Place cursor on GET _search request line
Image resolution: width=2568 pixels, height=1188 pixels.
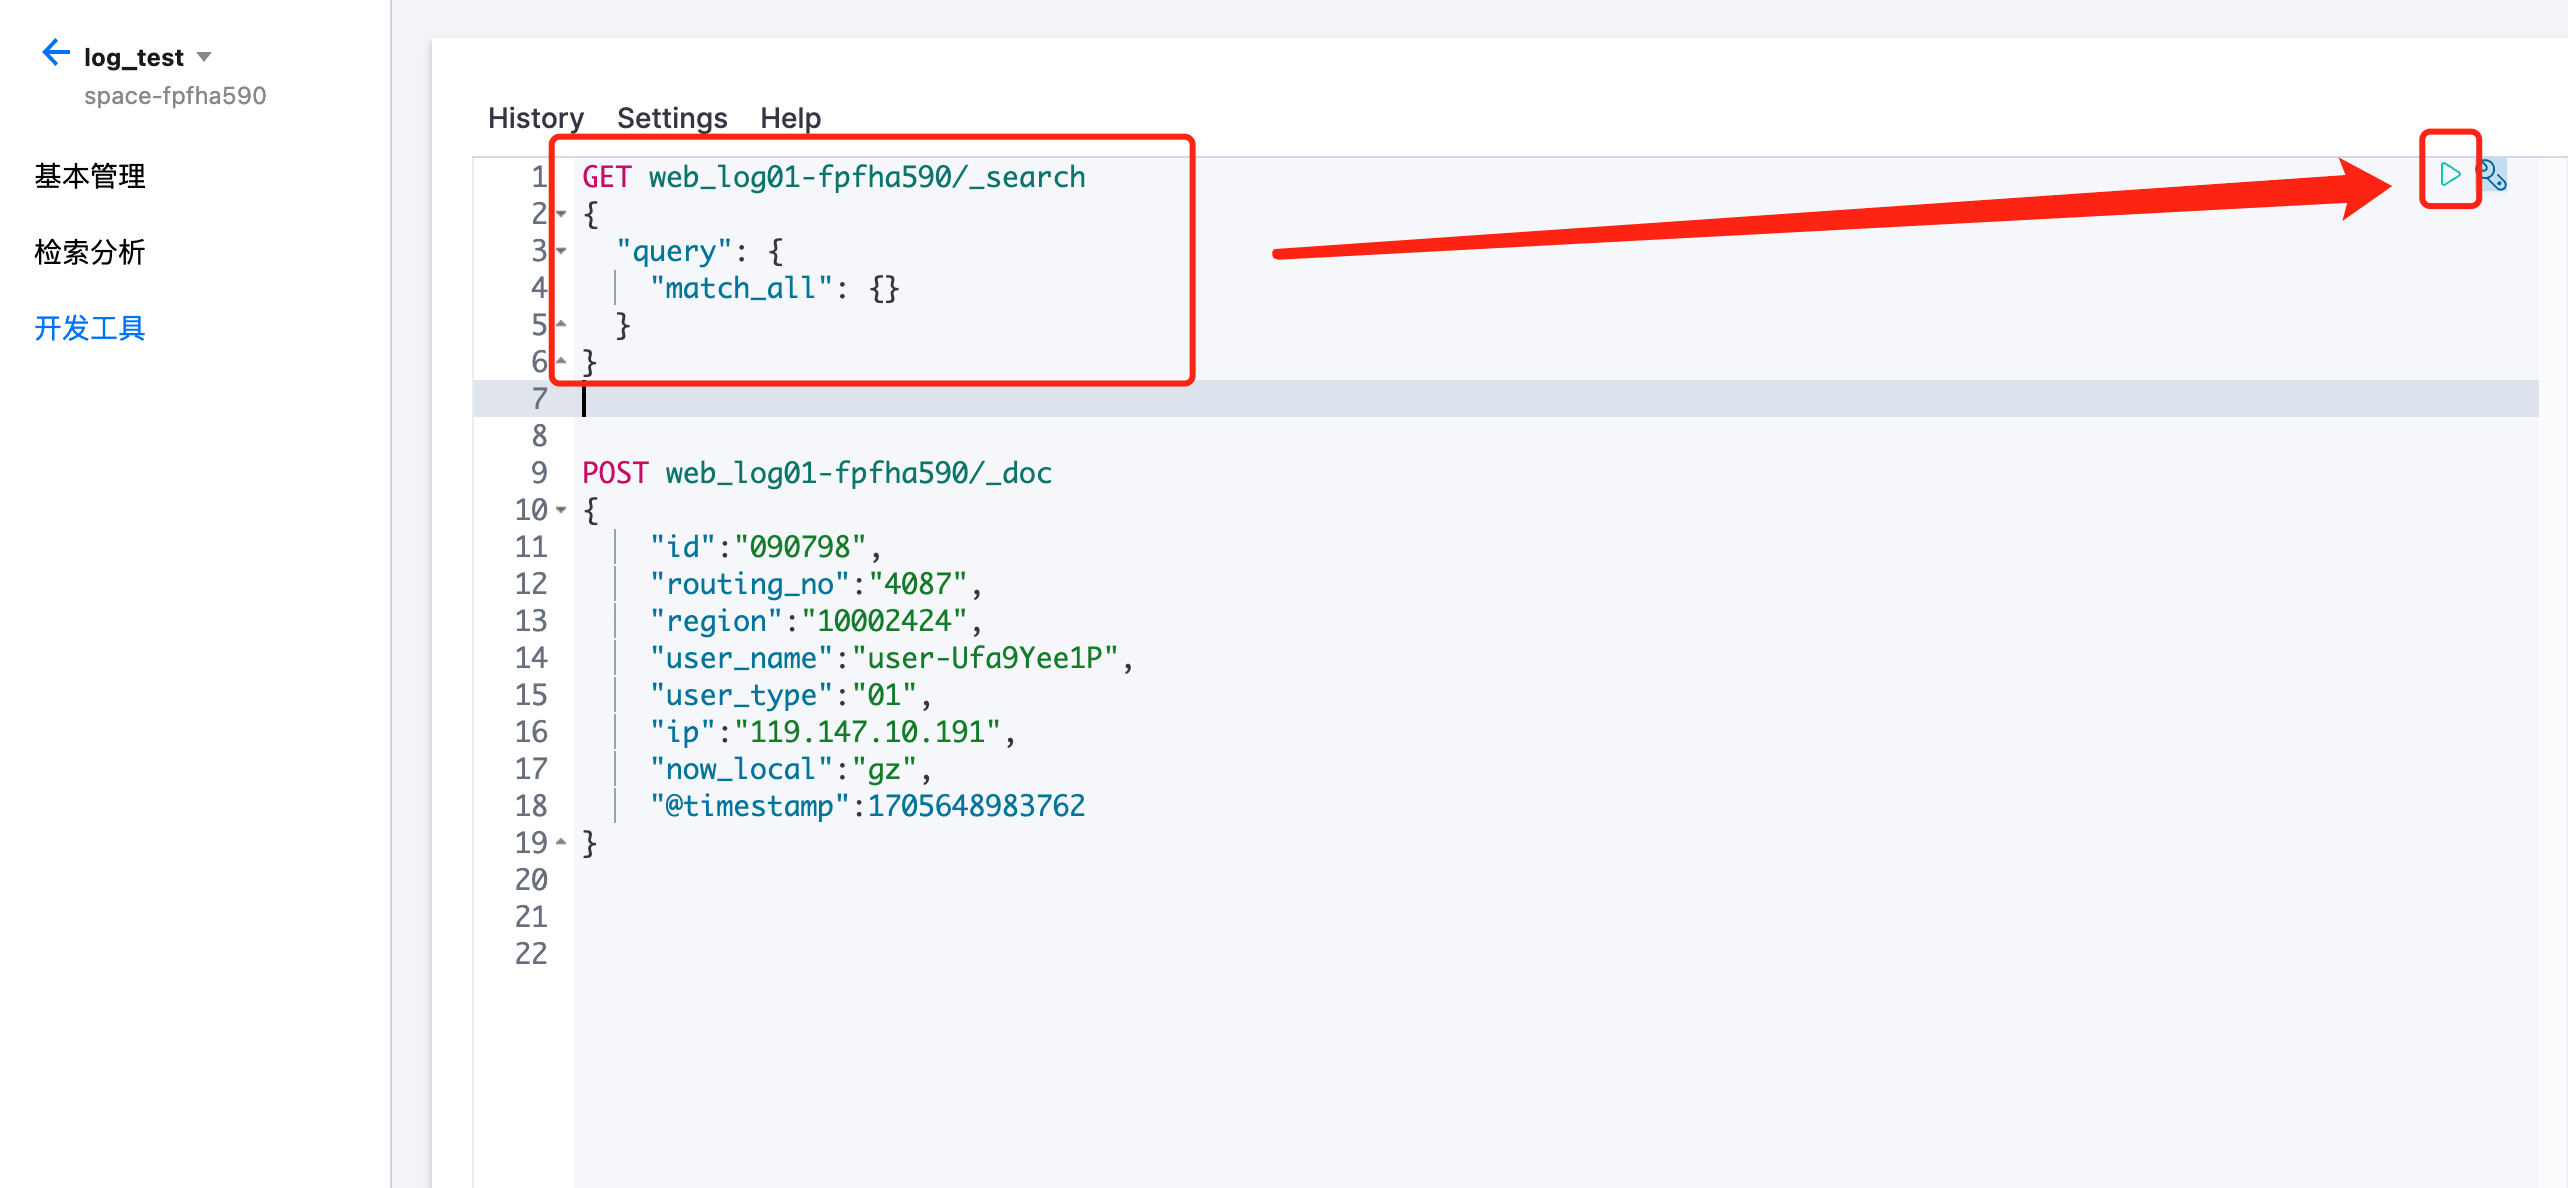pos(833,177)
